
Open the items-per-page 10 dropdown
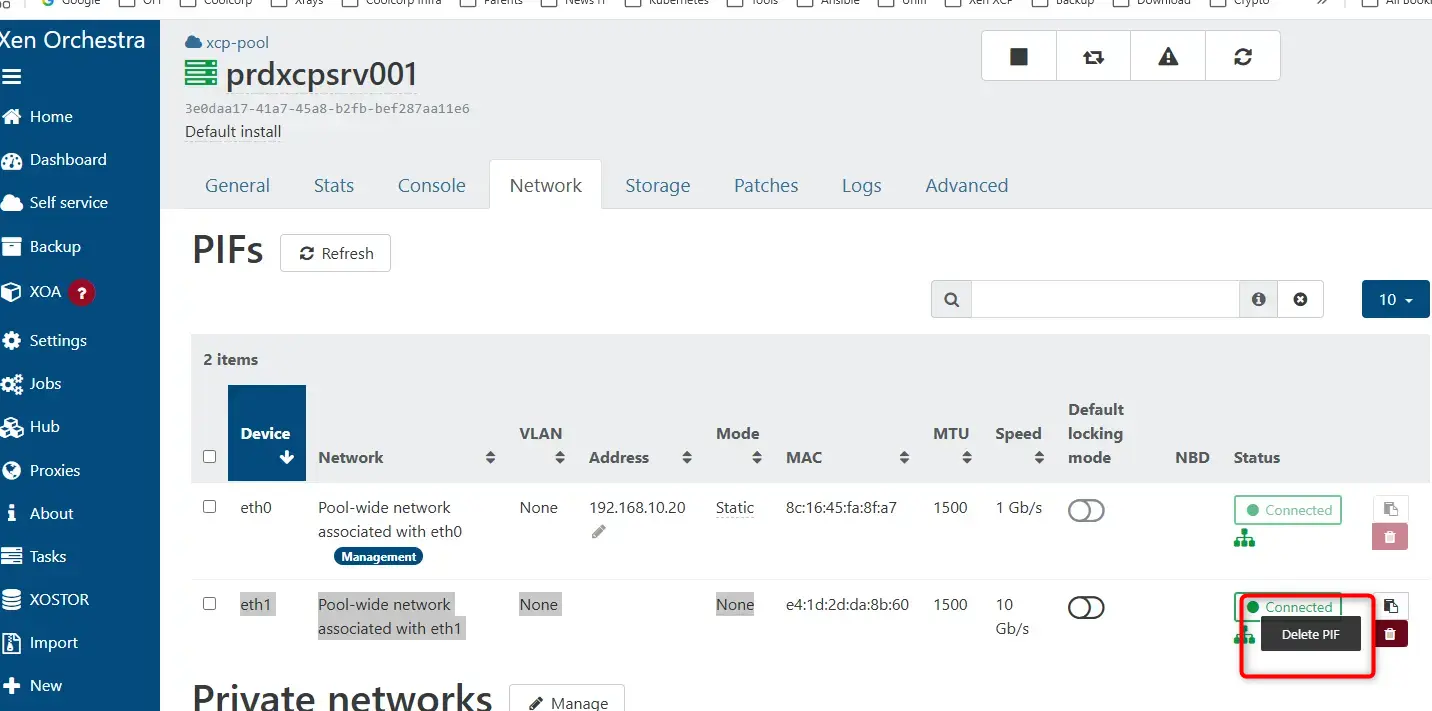pyautogui.click(x=1395, y=300)
